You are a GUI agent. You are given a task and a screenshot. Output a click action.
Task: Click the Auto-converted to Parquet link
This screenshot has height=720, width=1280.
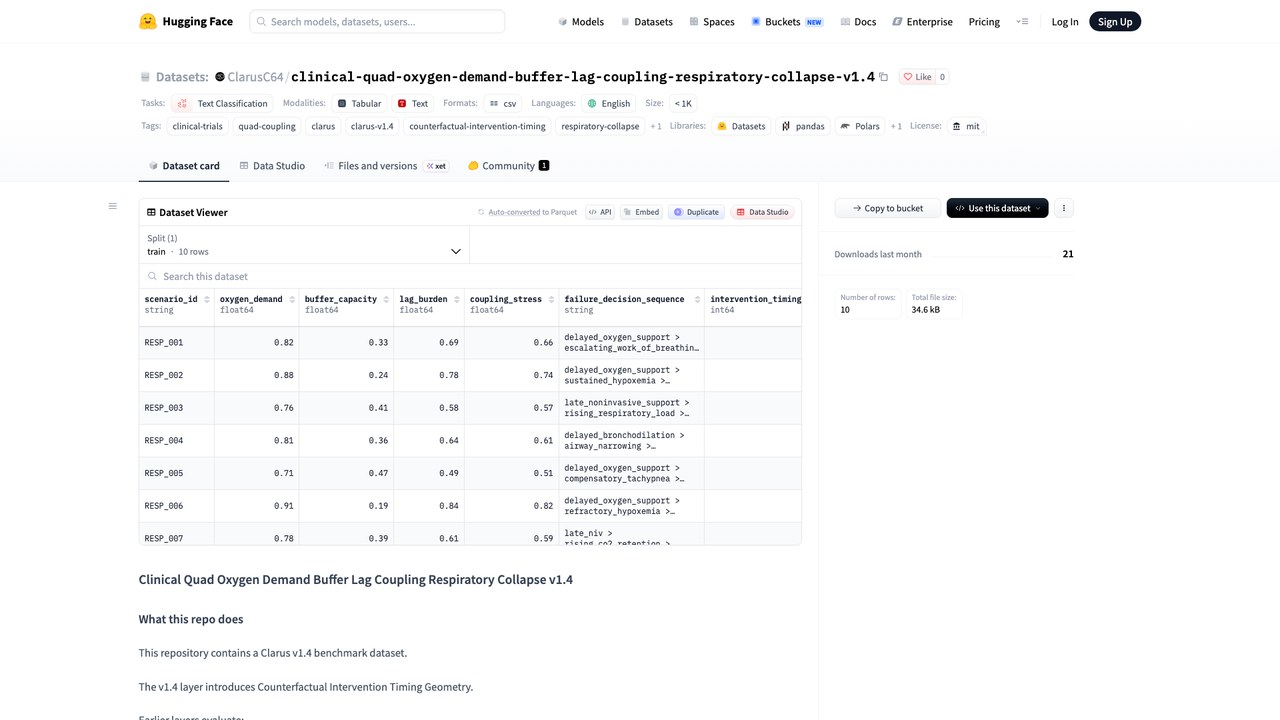[x=527, y=212]
